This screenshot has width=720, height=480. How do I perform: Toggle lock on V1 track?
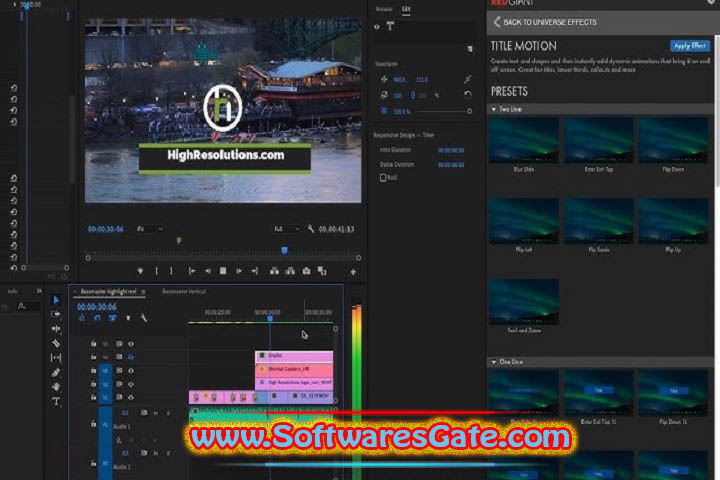pyautogui.click(x=93, y=397)
